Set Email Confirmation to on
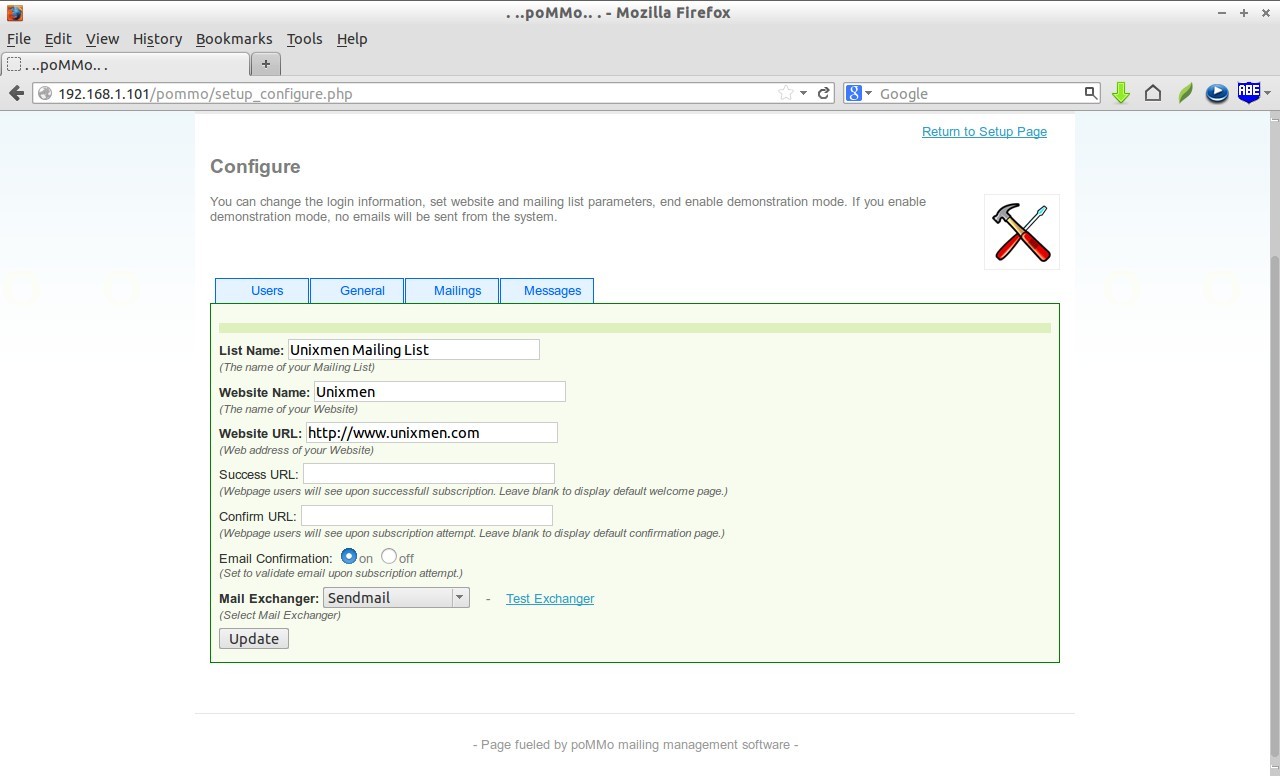 click(x=349, y=556)
